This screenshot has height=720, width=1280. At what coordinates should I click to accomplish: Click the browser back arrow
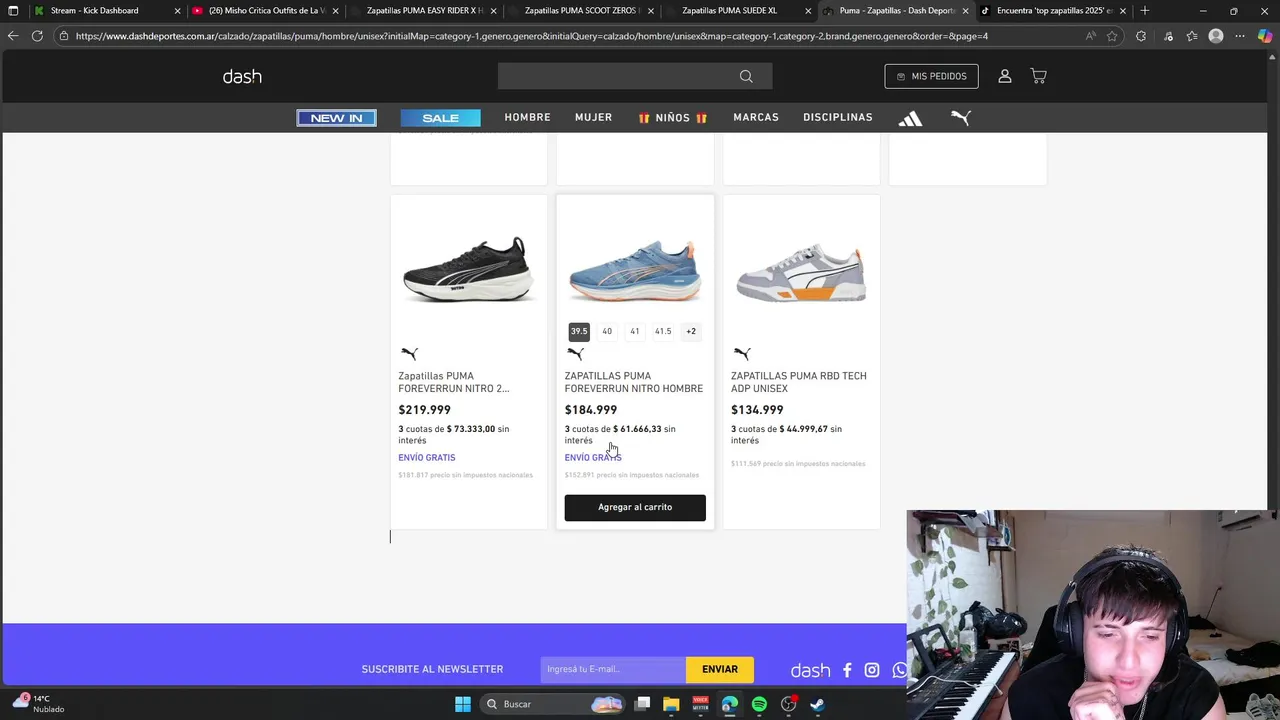coord(13,36)
